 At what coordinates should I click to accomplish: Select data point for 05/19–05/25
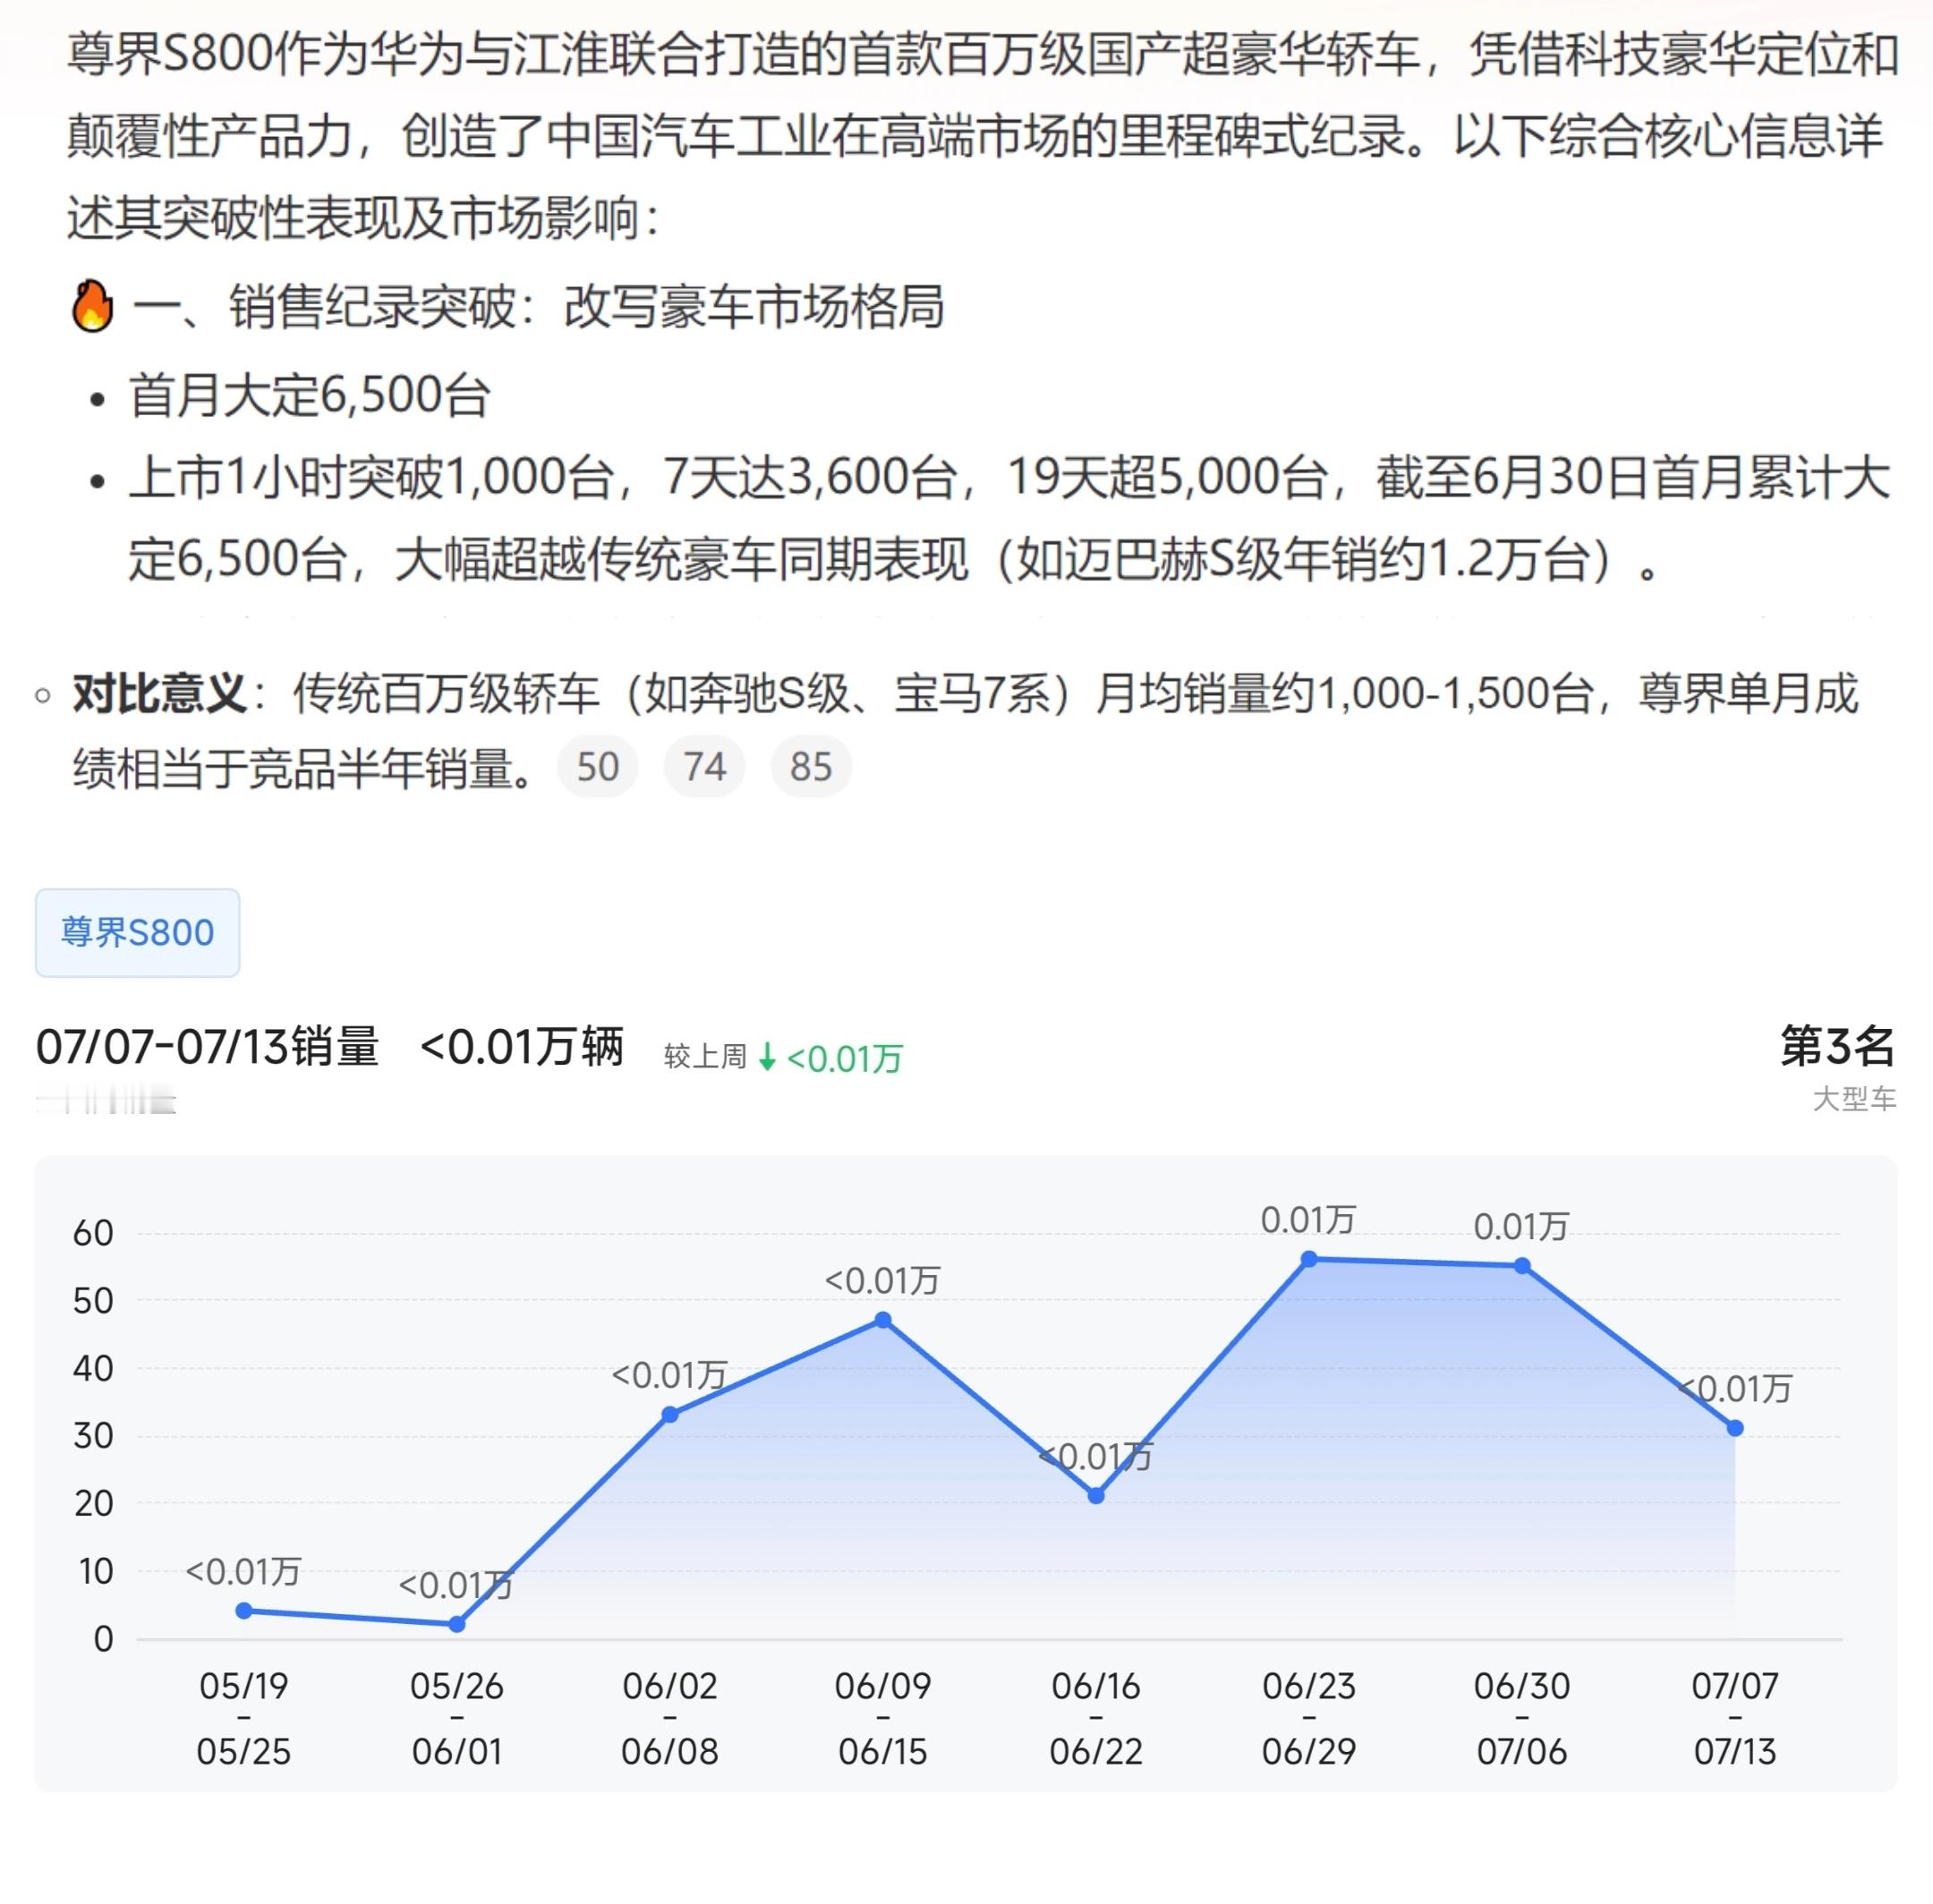coord(244,1610)
